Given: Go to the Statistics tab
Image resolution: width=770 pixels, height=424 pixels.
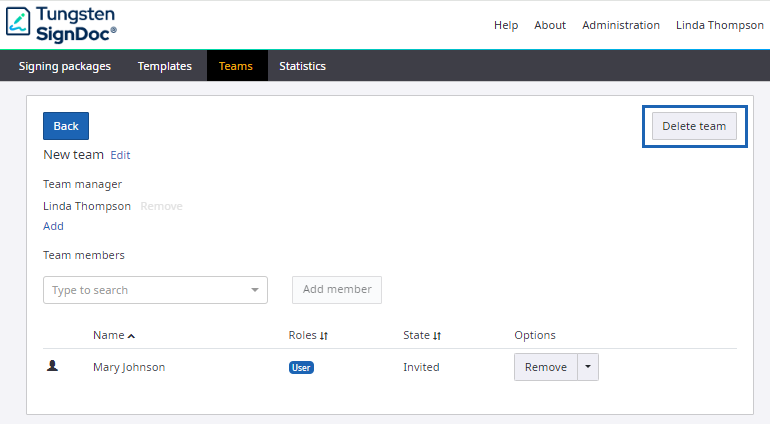Looking at the screenshot, I should pos(302,66).
